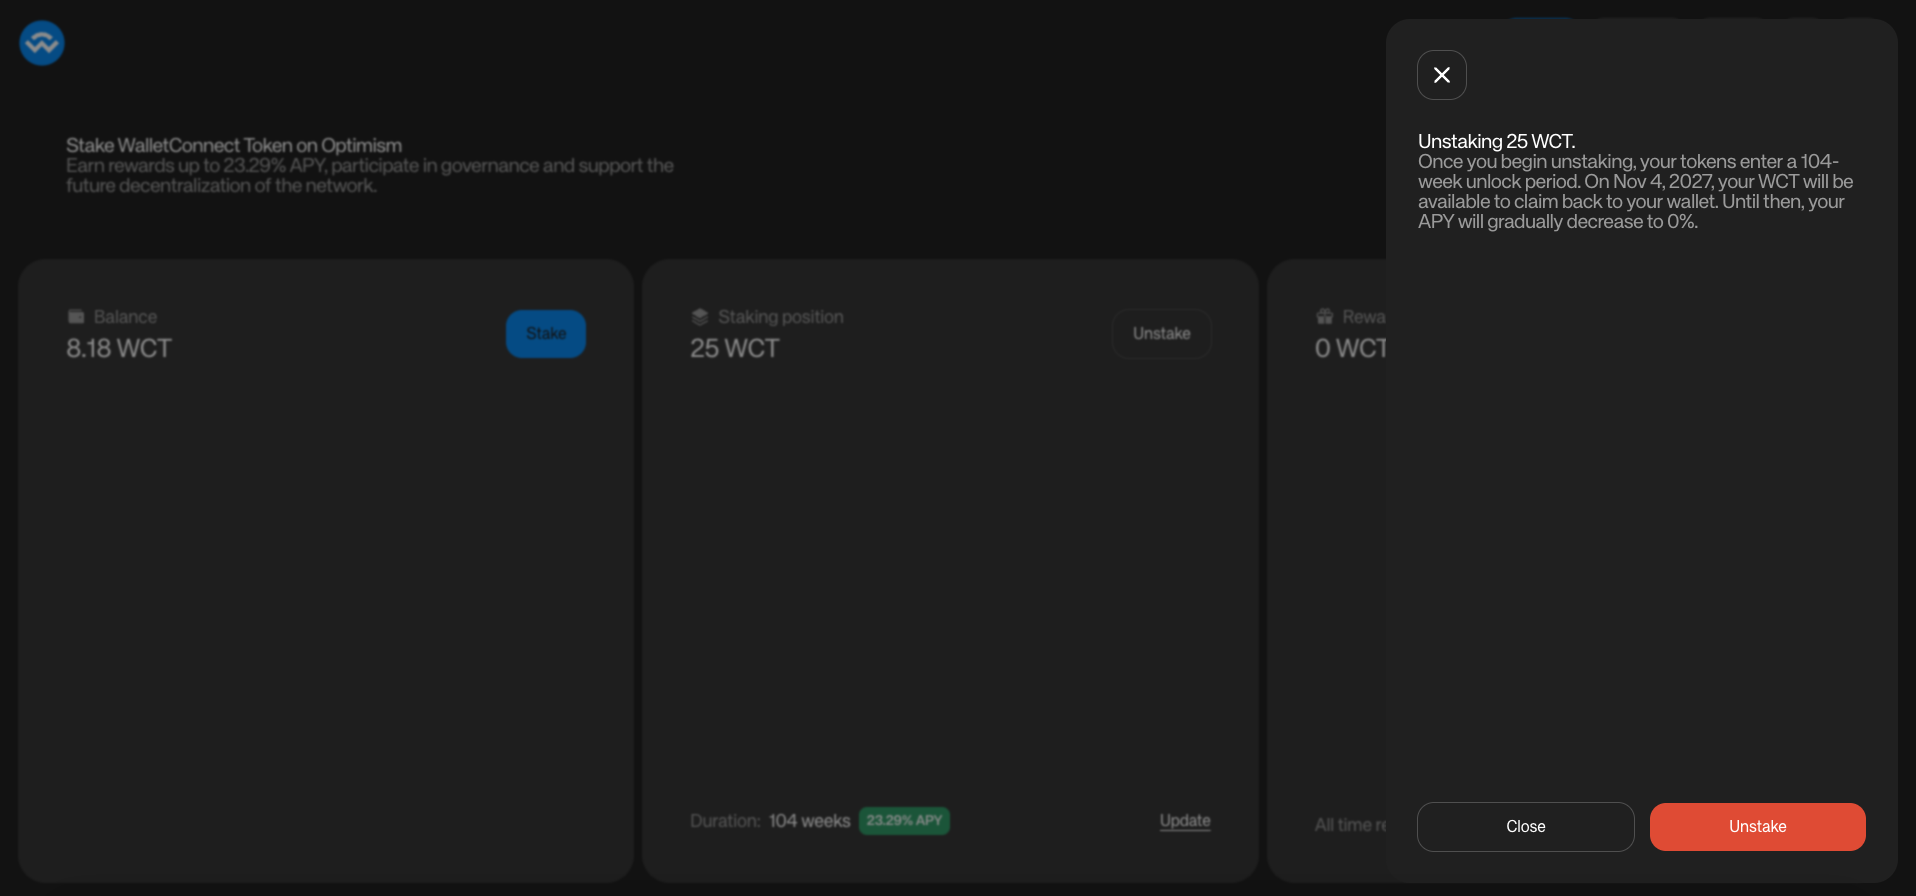Click the blue Stake button
The height and width of the screenshot is (896, 1916).
point(546,334)
